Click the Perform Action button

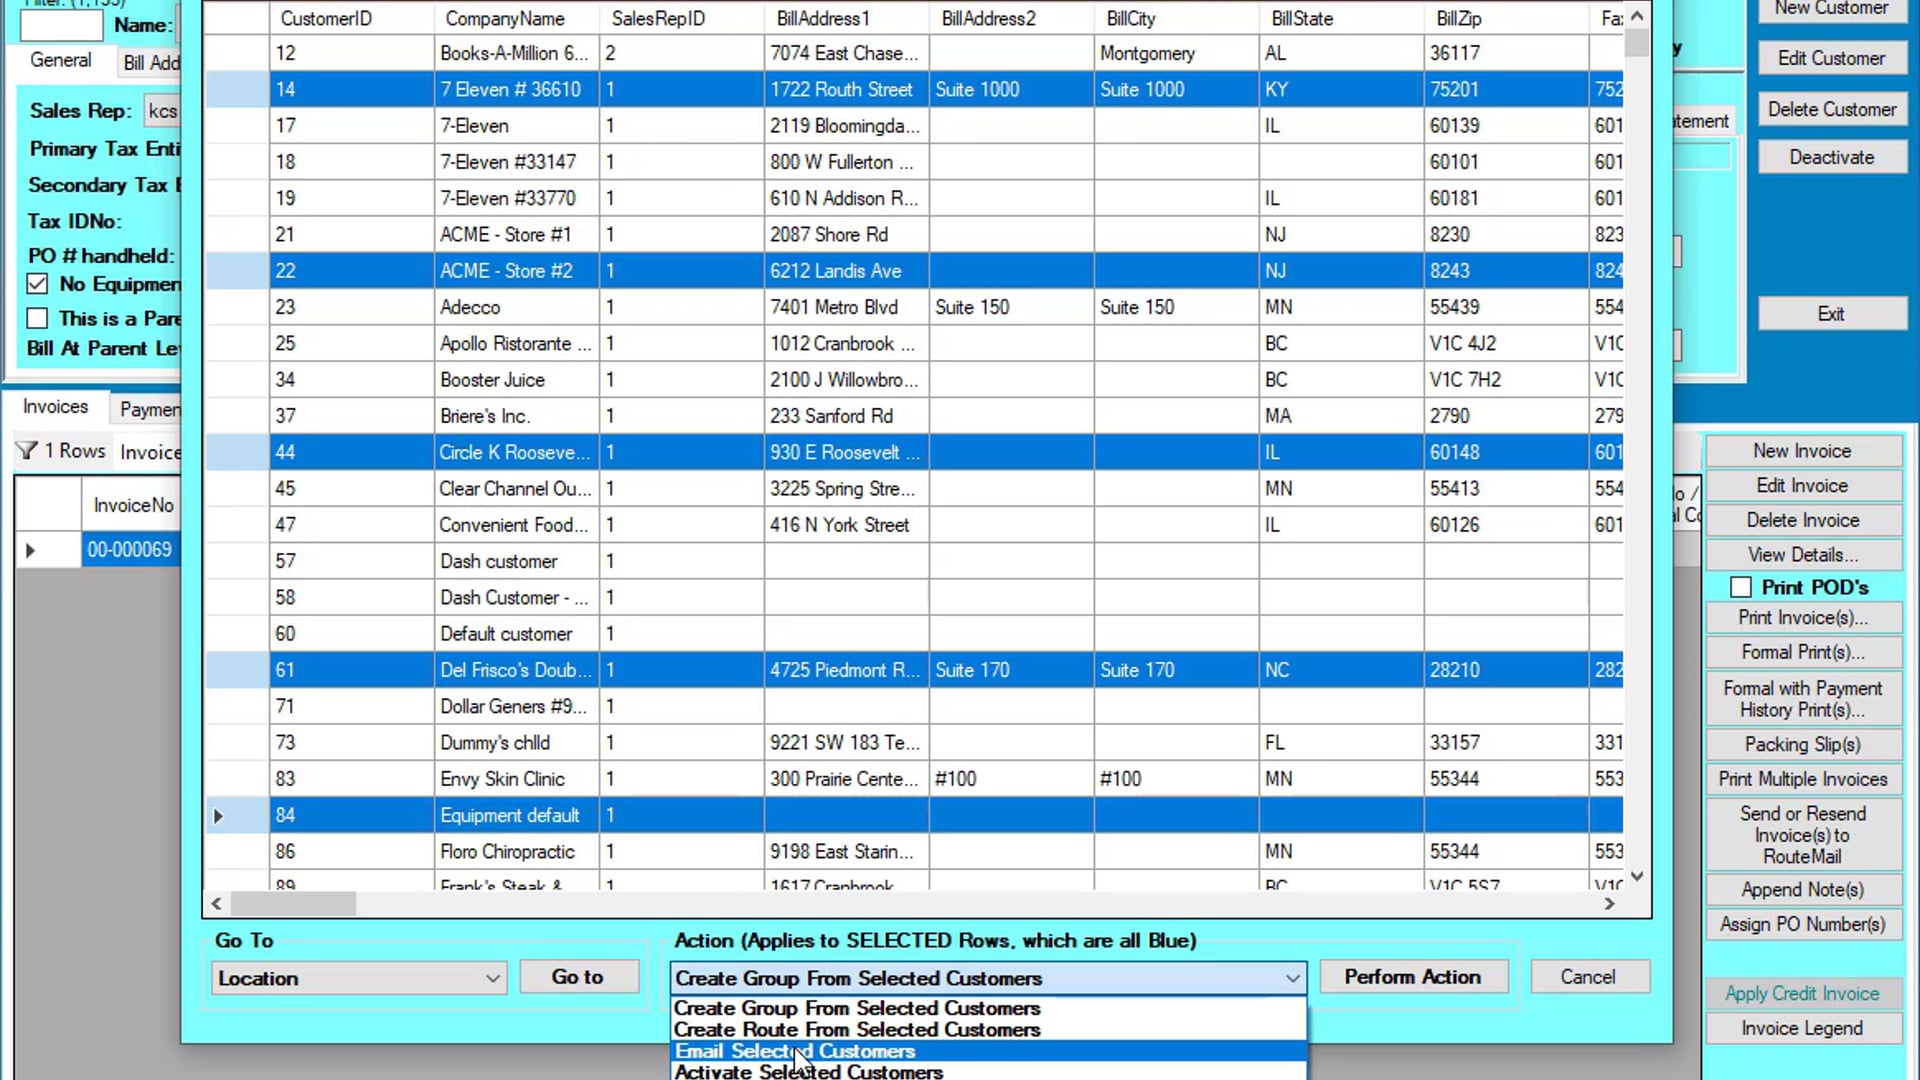[x=1413, y=977]
